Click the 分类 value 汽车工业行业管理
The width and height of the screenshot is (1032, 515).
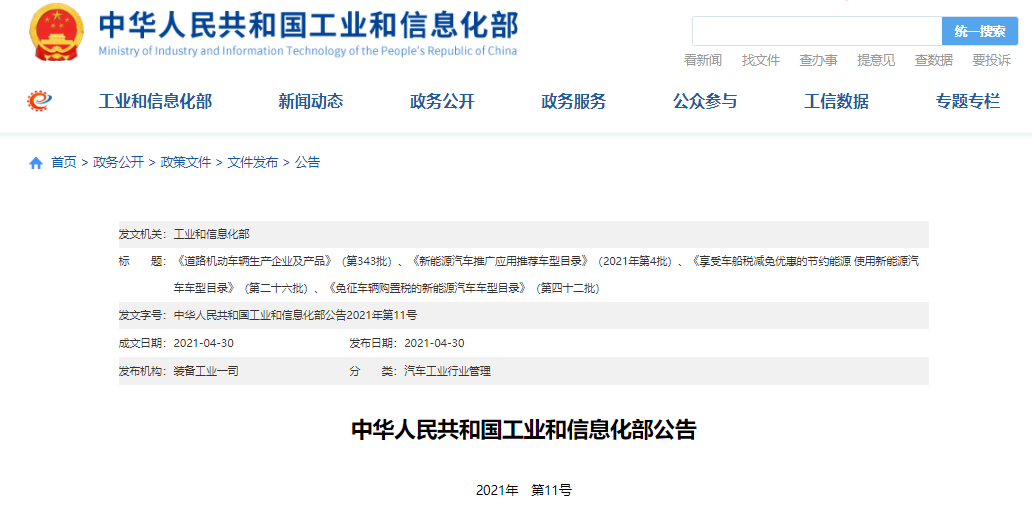[x=448, y=371]
